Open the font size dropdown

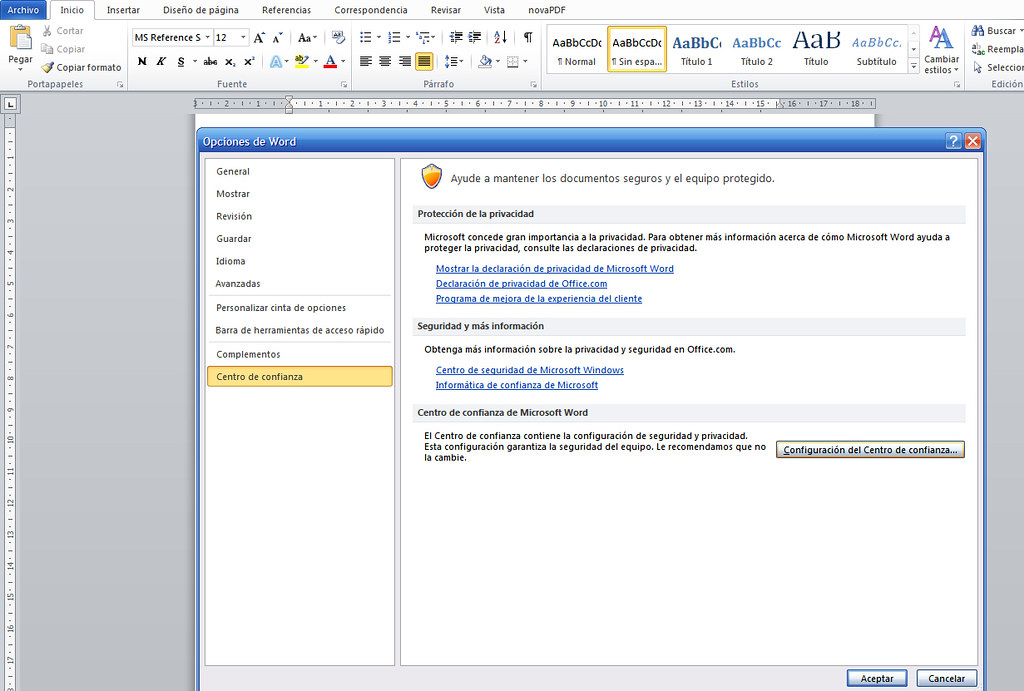click(243, 36)
